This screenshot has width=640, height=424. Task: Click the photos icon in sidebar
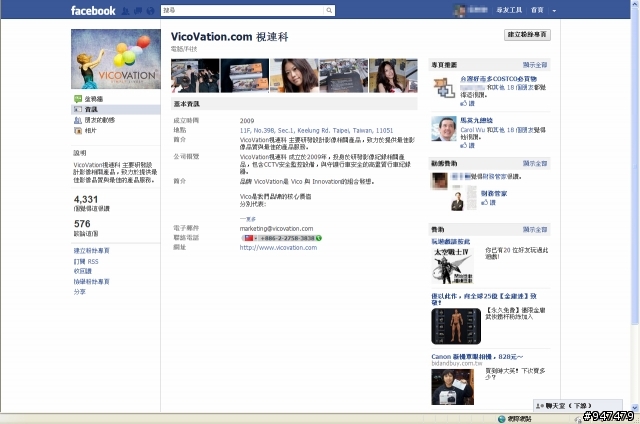click(x=78, y=131)
